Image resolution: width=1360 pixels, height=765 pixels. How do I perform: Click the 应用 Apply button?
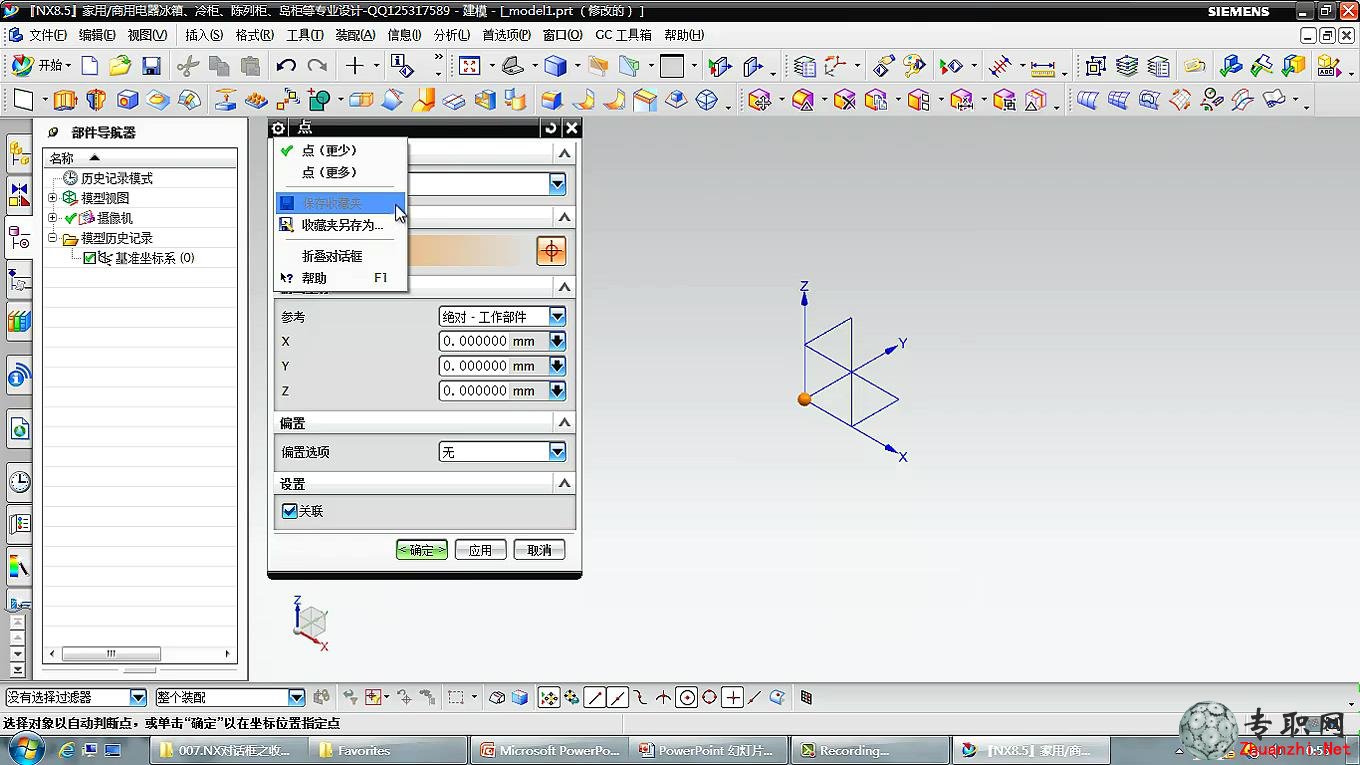(x=480, y=550)
